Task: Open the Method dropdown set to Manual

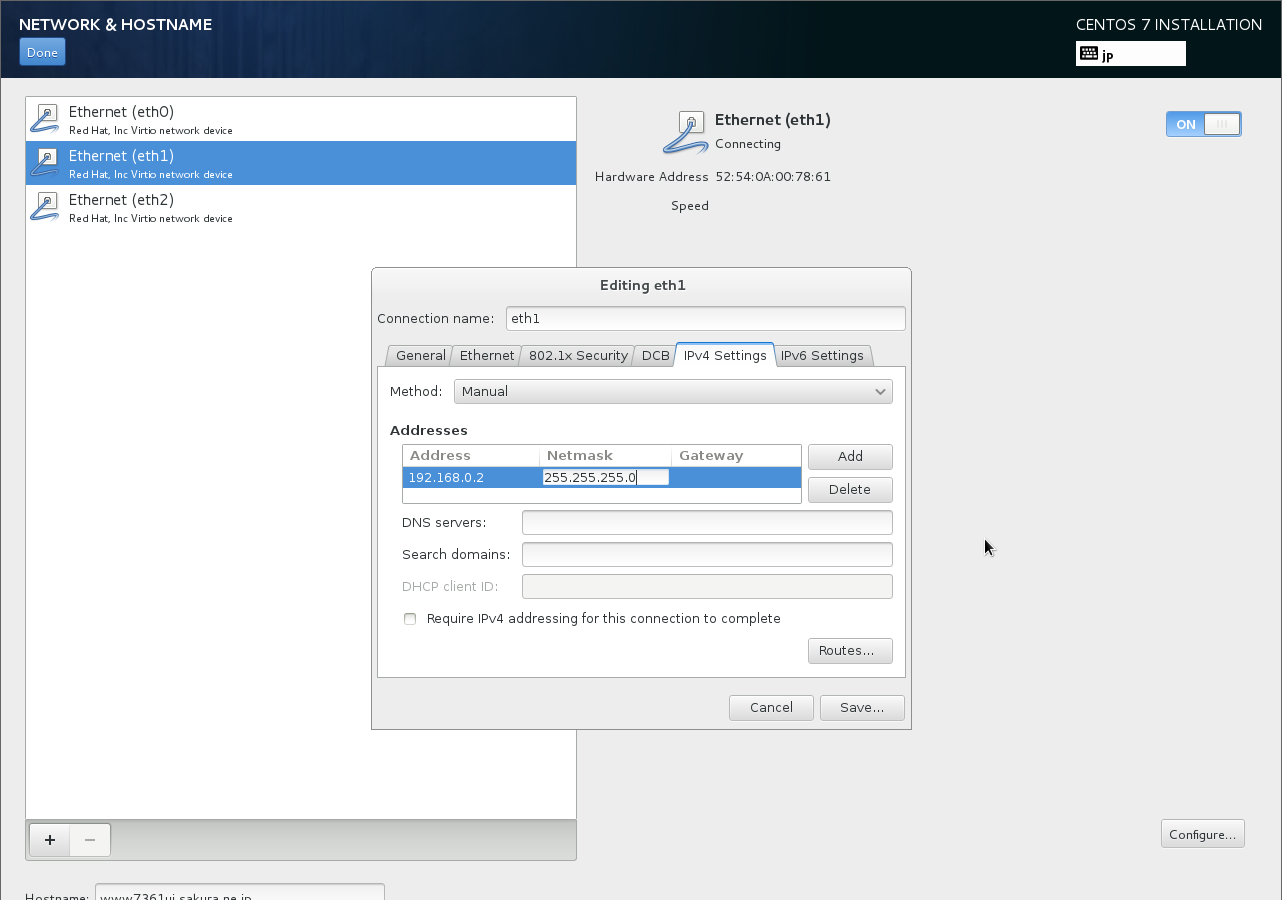Action: coord(672,392)
